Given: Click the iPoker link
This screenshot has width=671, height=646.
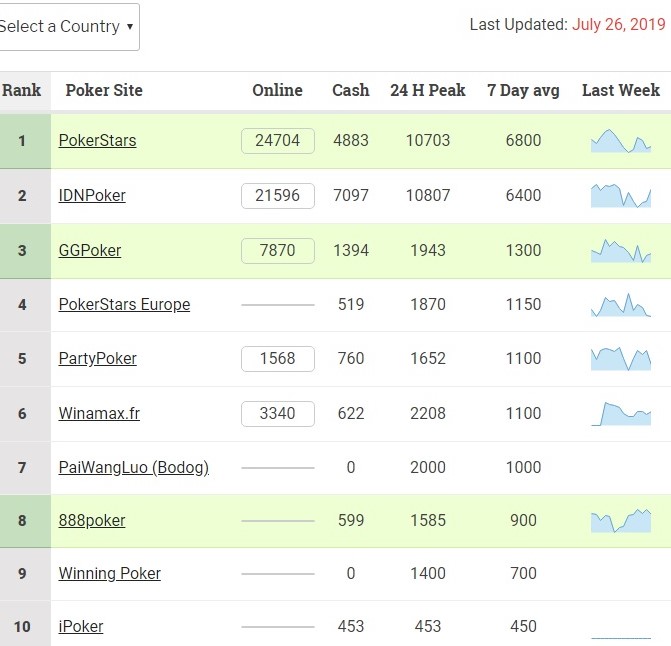Looking at the screenshot, I should tap(80, 627).
